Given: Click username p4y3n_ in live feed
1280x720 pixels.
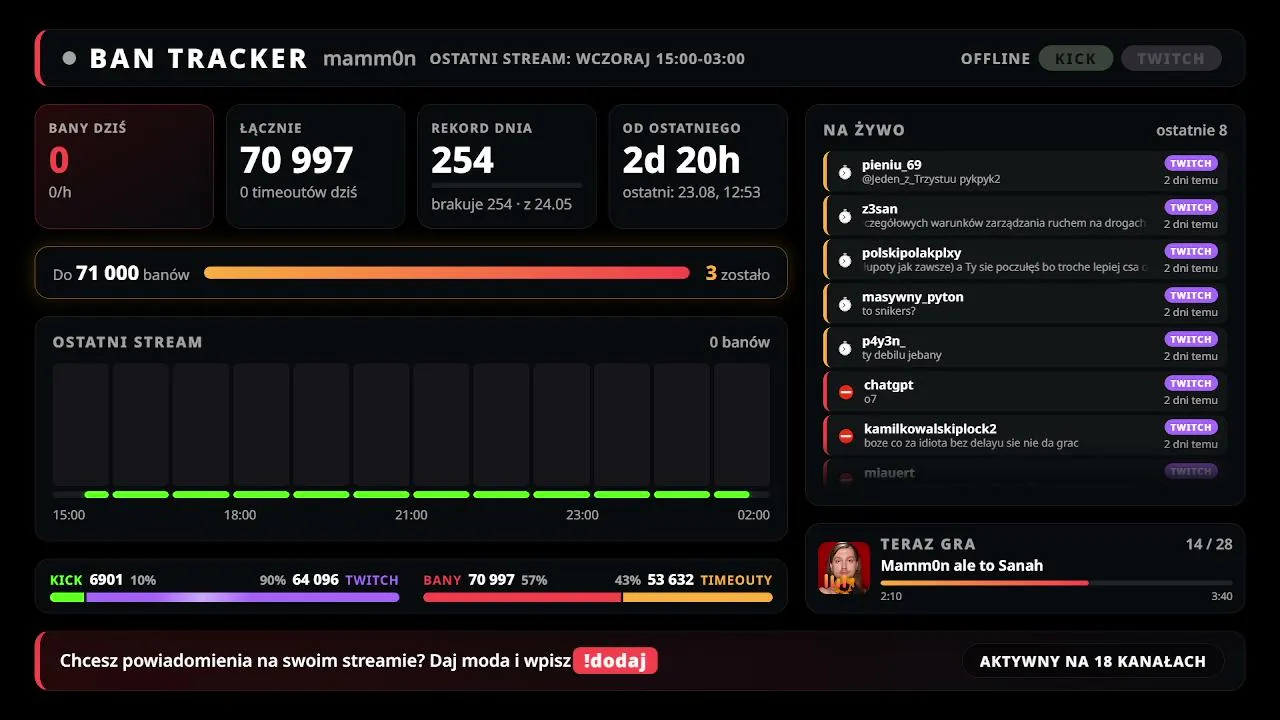Looking at the screenshot, I should click(884, 341).
